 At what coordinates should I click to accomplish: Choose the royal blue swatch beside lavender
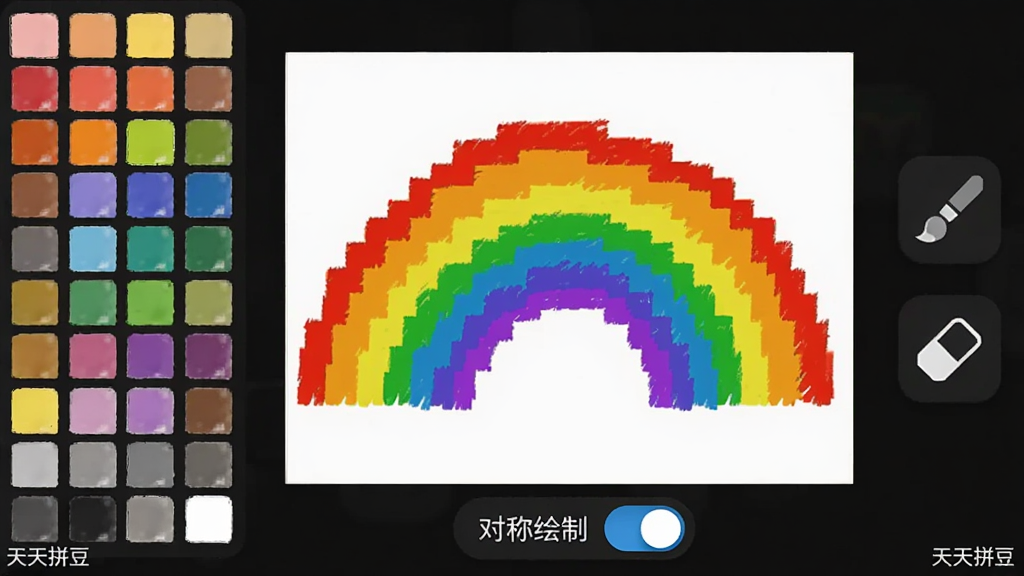150,195
